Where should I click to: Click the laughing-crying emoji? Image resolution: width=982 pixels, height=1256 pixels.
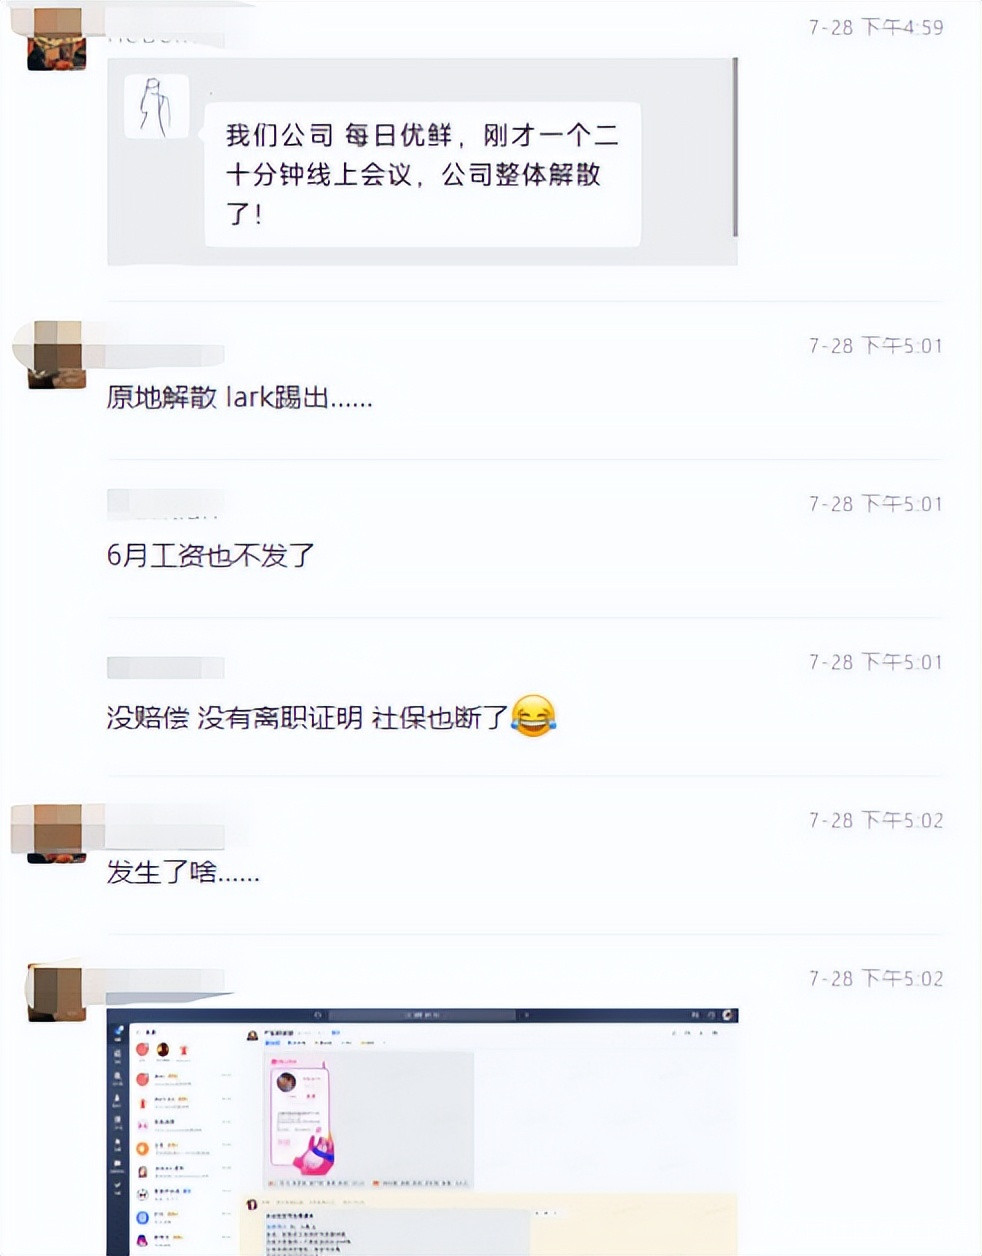(533, 716)
